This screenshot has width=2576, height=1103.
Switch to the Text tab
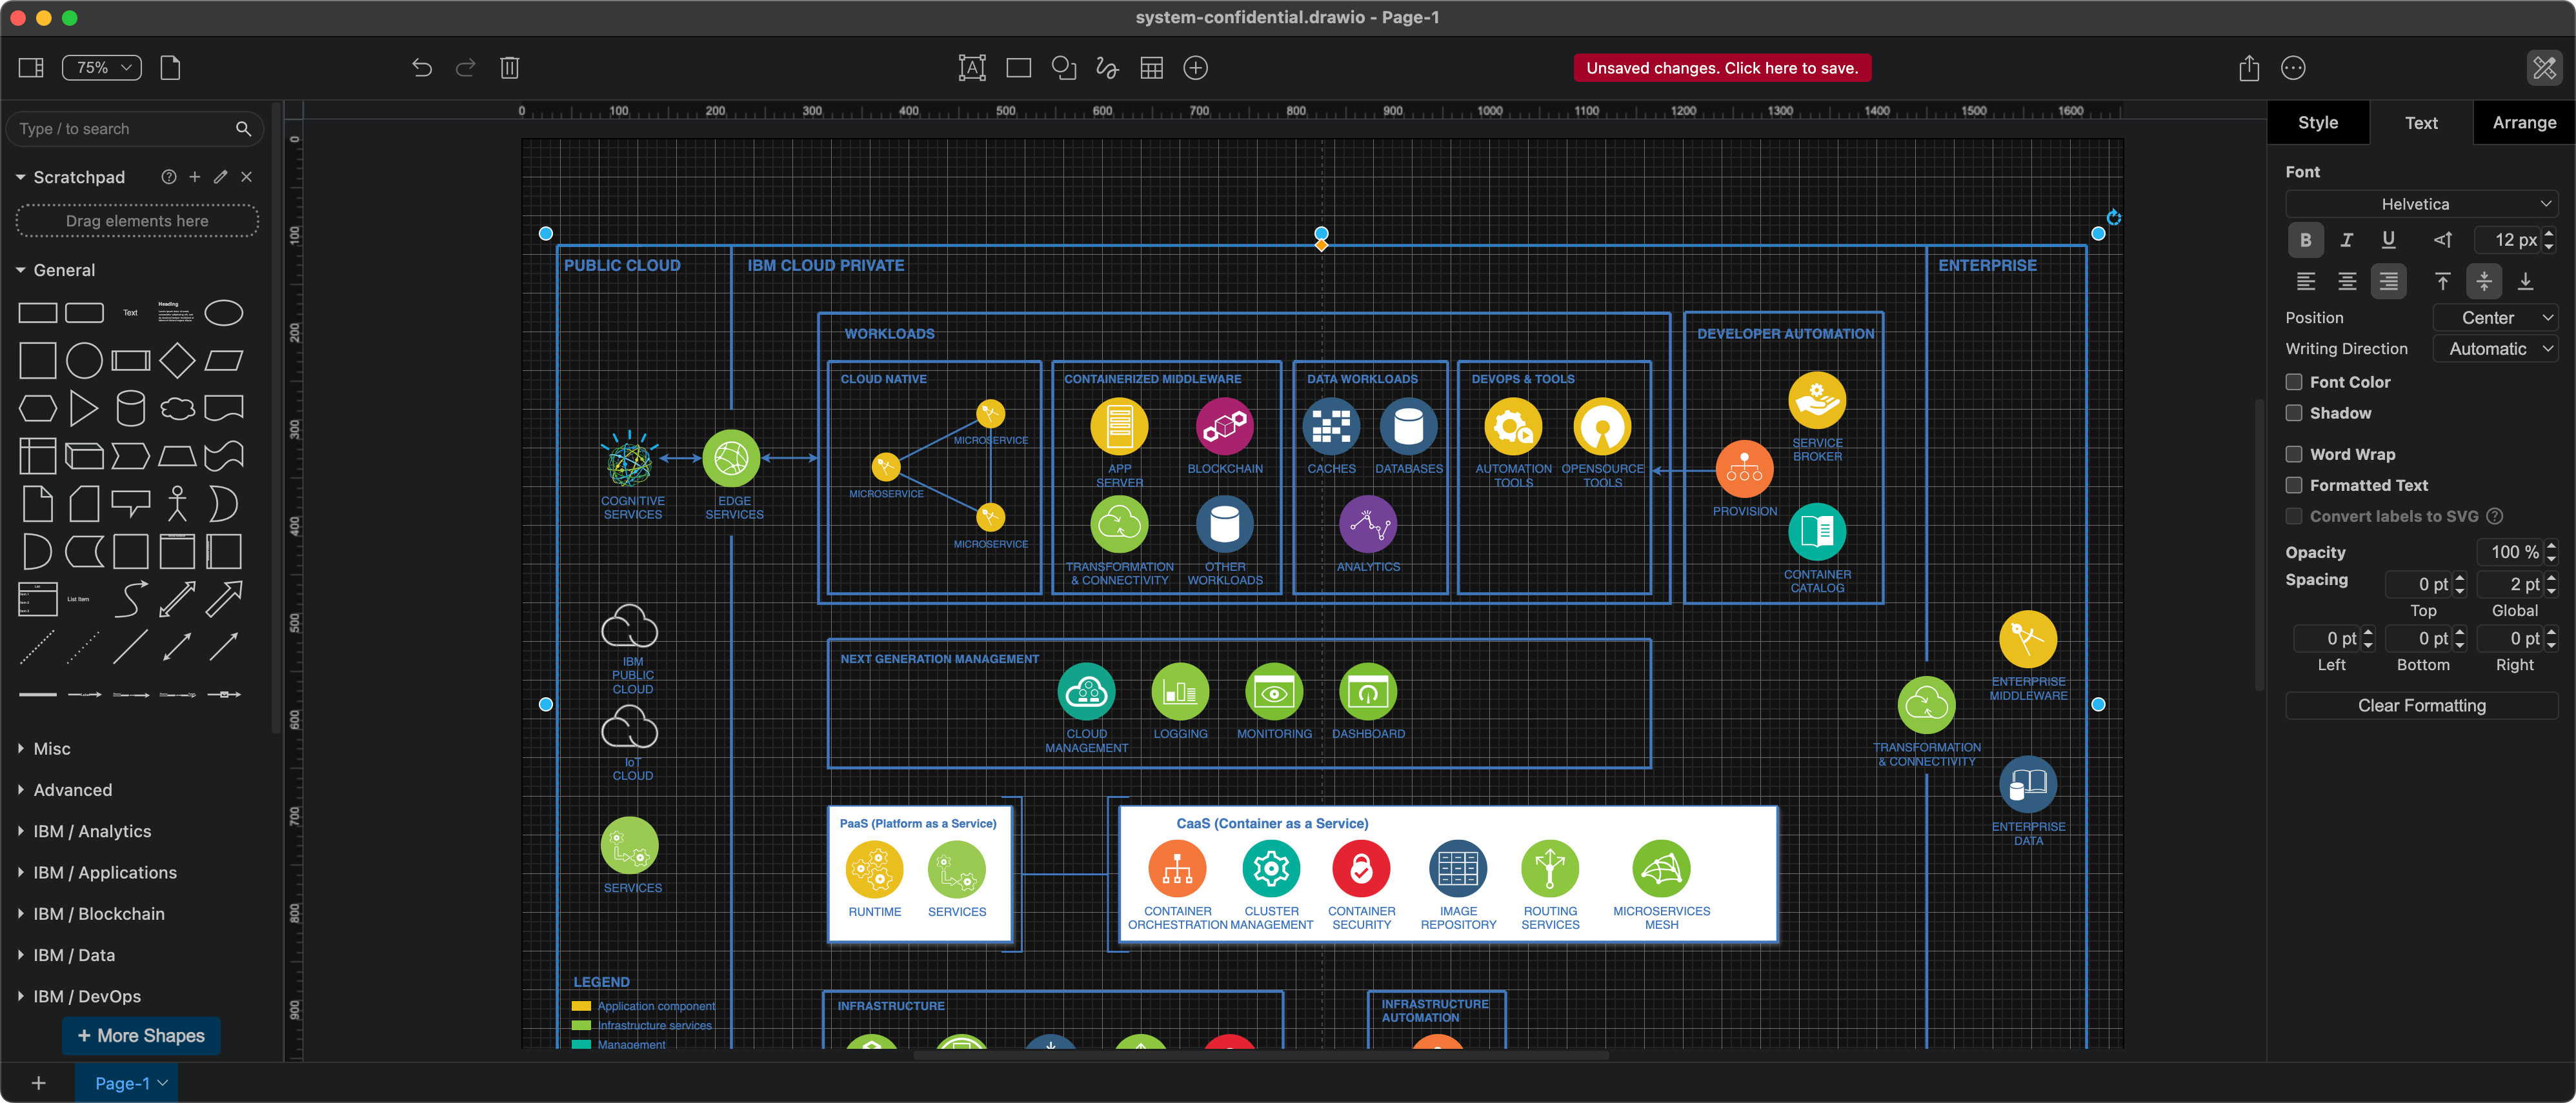2421,122
